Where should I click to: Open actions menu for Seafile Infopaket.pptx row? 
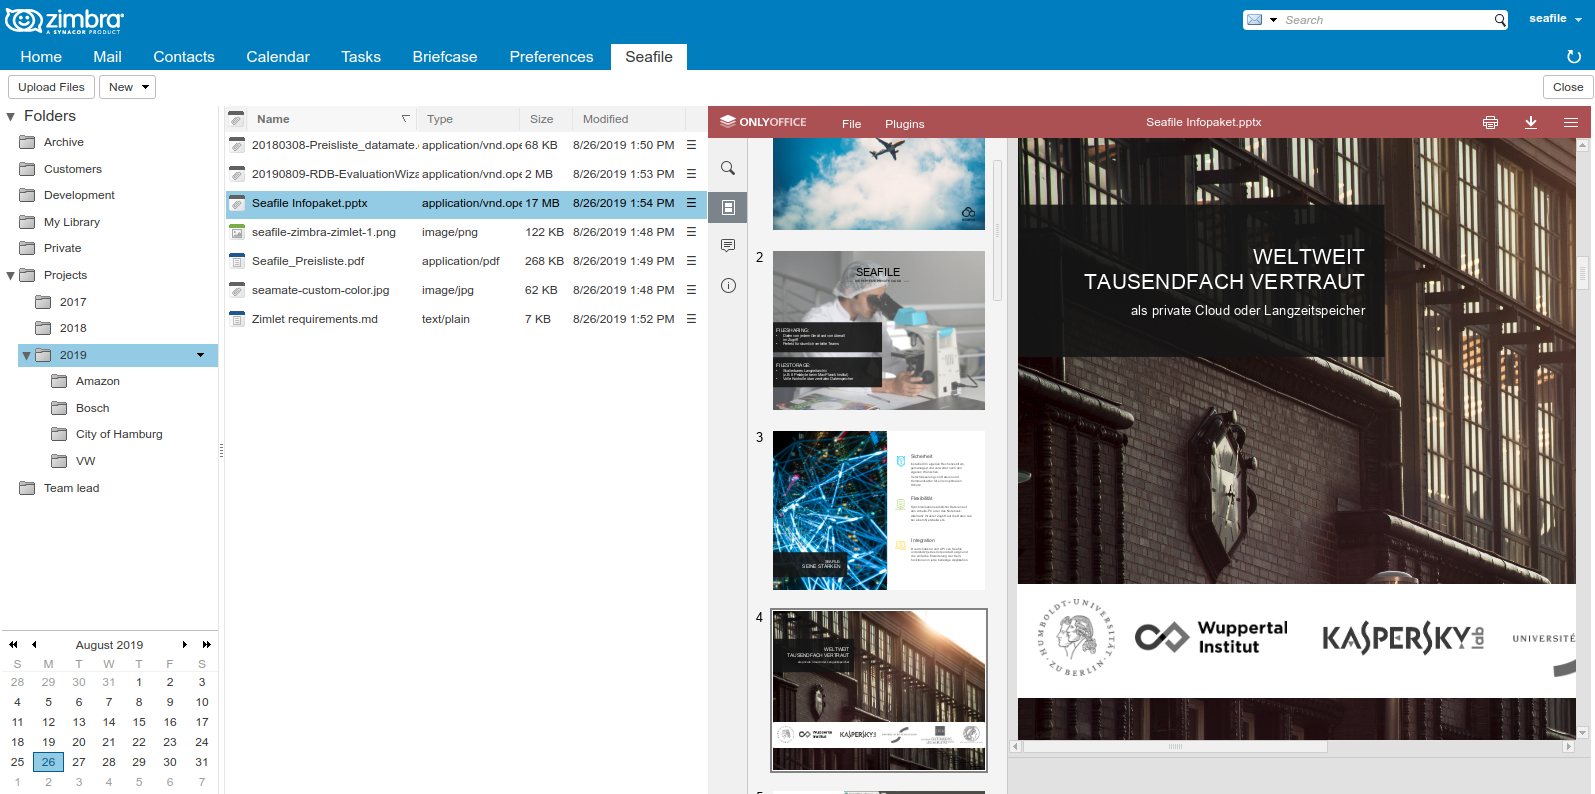point(691,203)
